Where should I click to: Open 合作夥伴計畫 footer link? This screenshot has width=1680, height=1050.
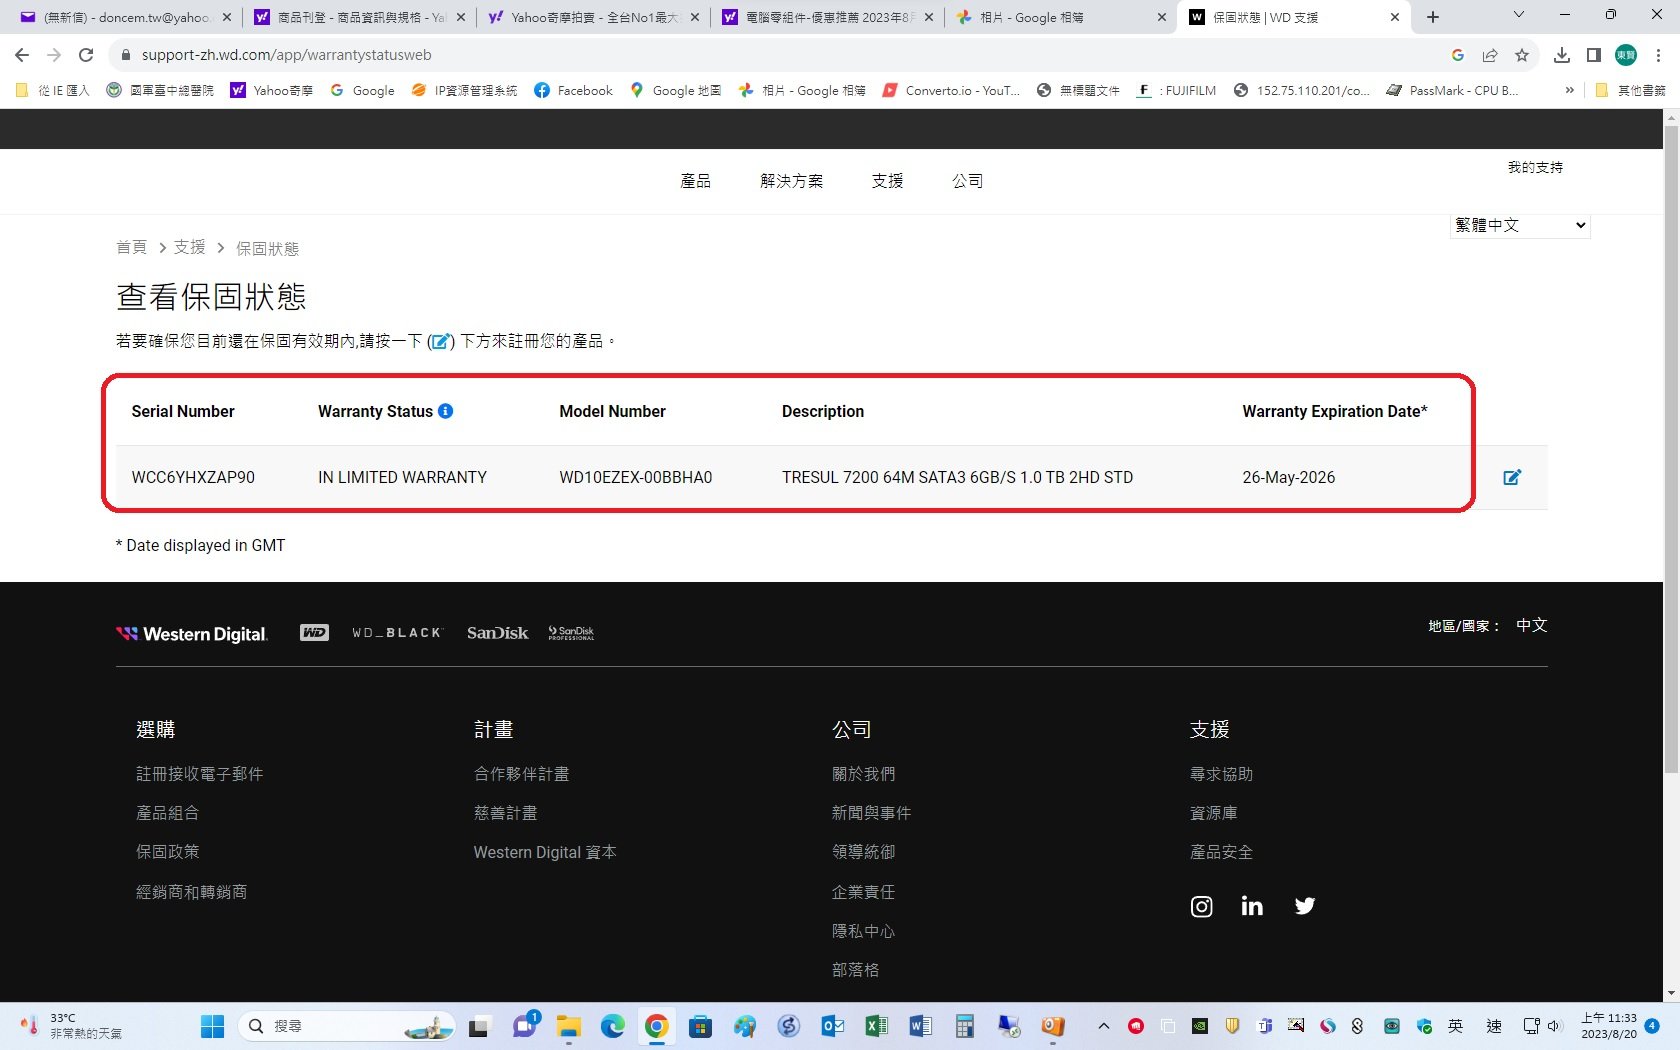pyautogui.click(x=522, y=774)
